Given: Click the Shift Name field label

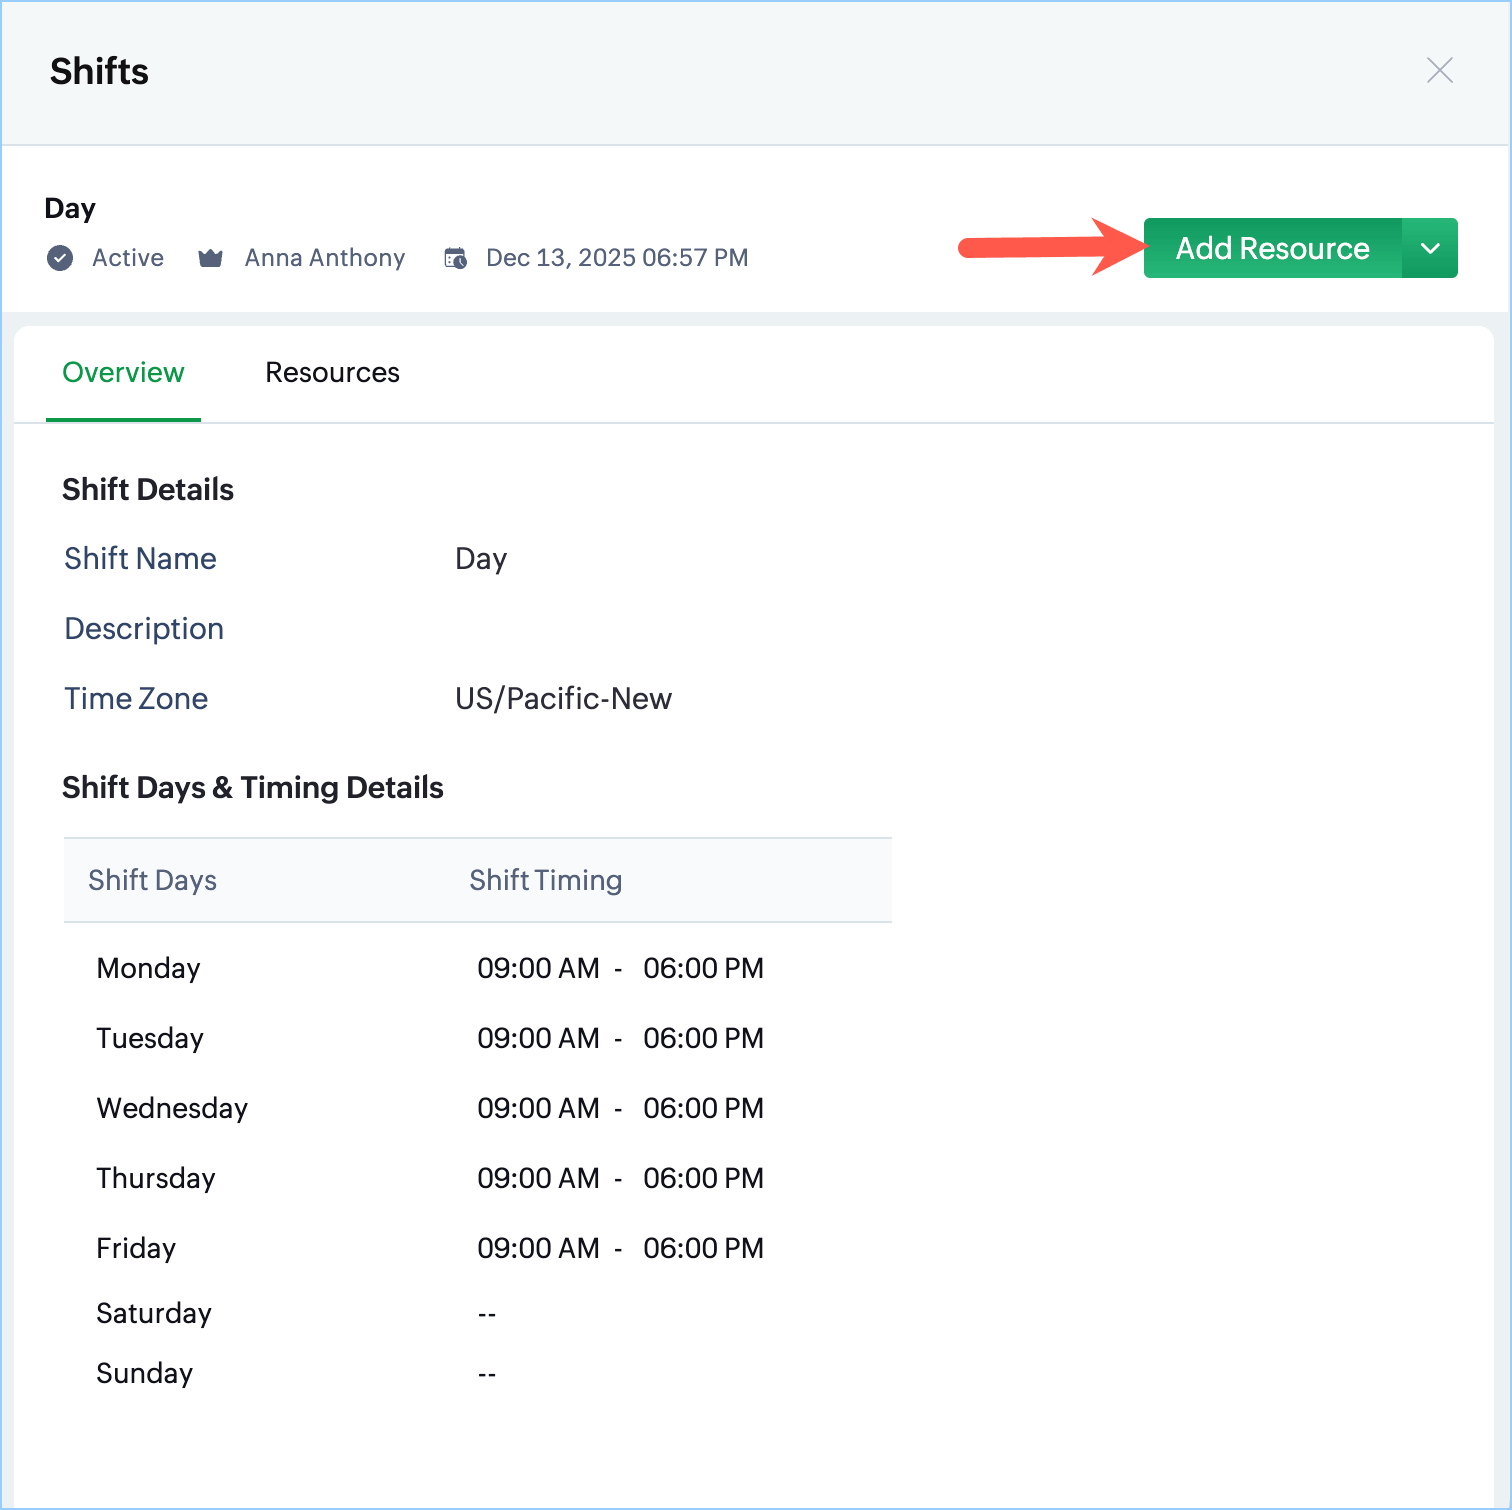Looking at the screenshot, I should click(140, 558).
